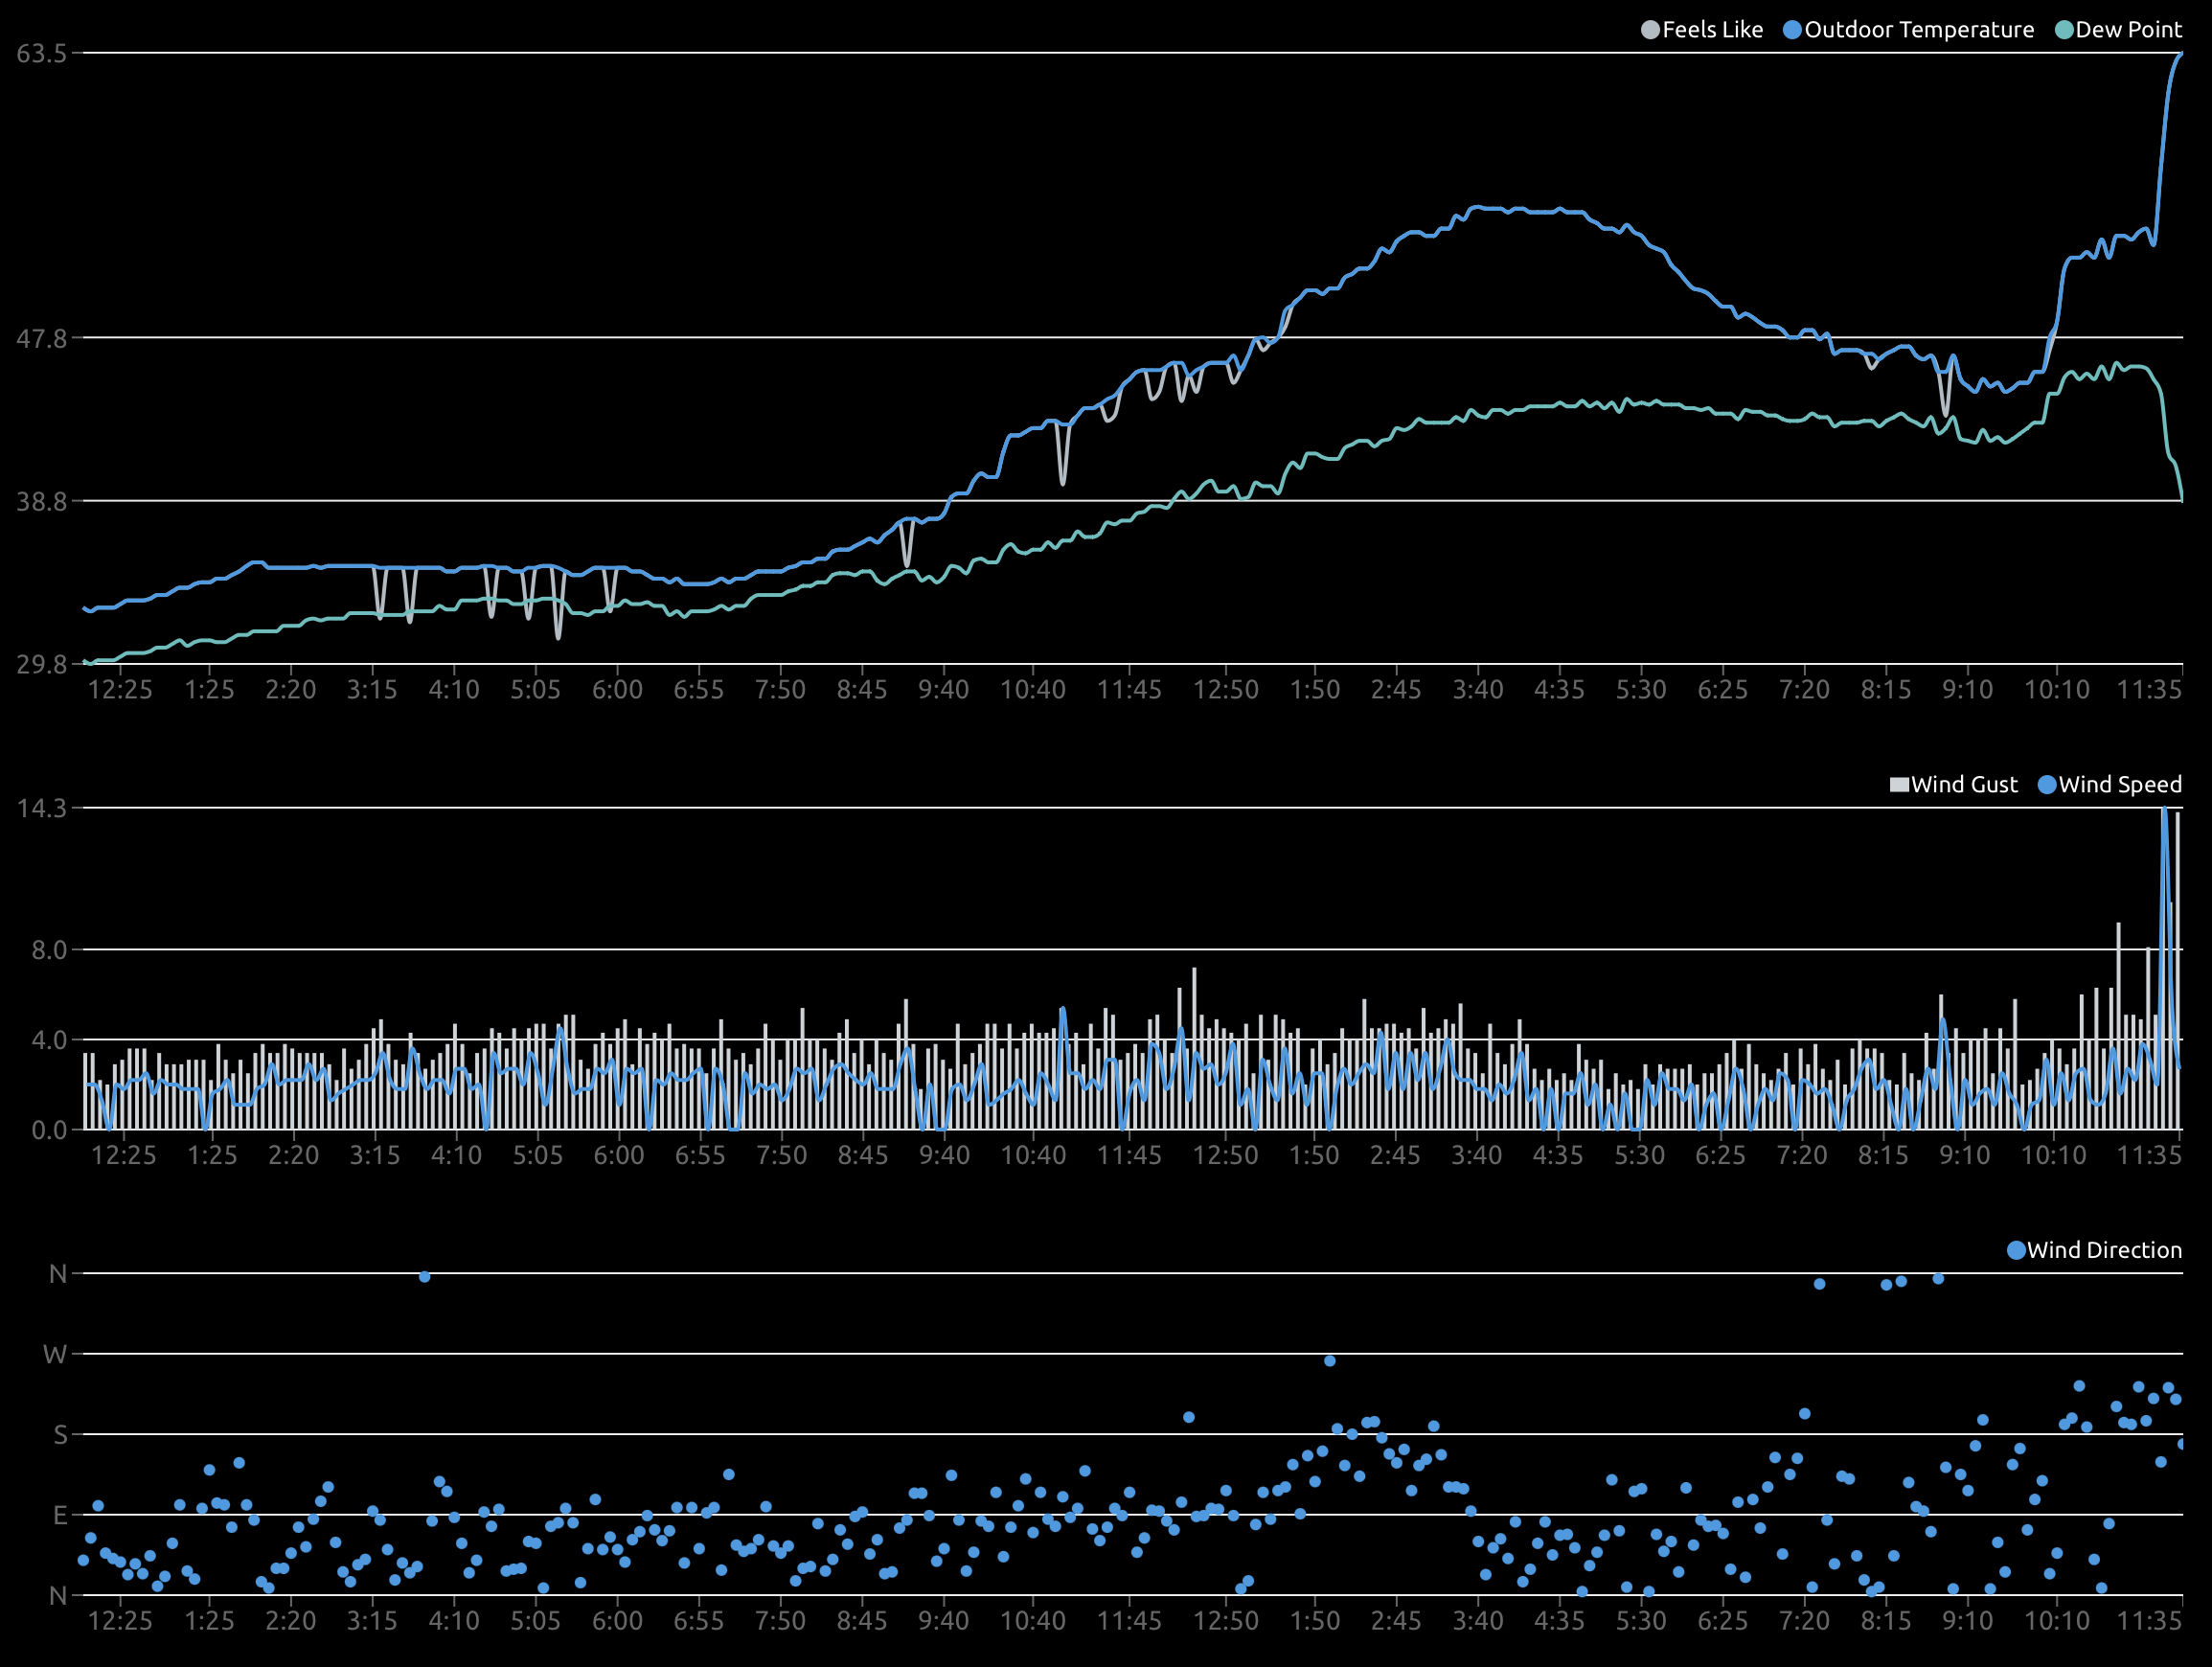Click 10:10 on the wind direction chart axis
The image size is (2212, 1667).
pyautogui.click(x=2057, y=1622)
